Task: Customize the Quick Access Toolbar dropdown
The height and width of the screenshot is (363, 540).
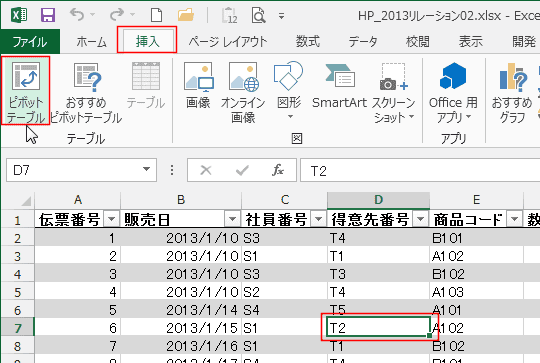Action: click(281, 16)
